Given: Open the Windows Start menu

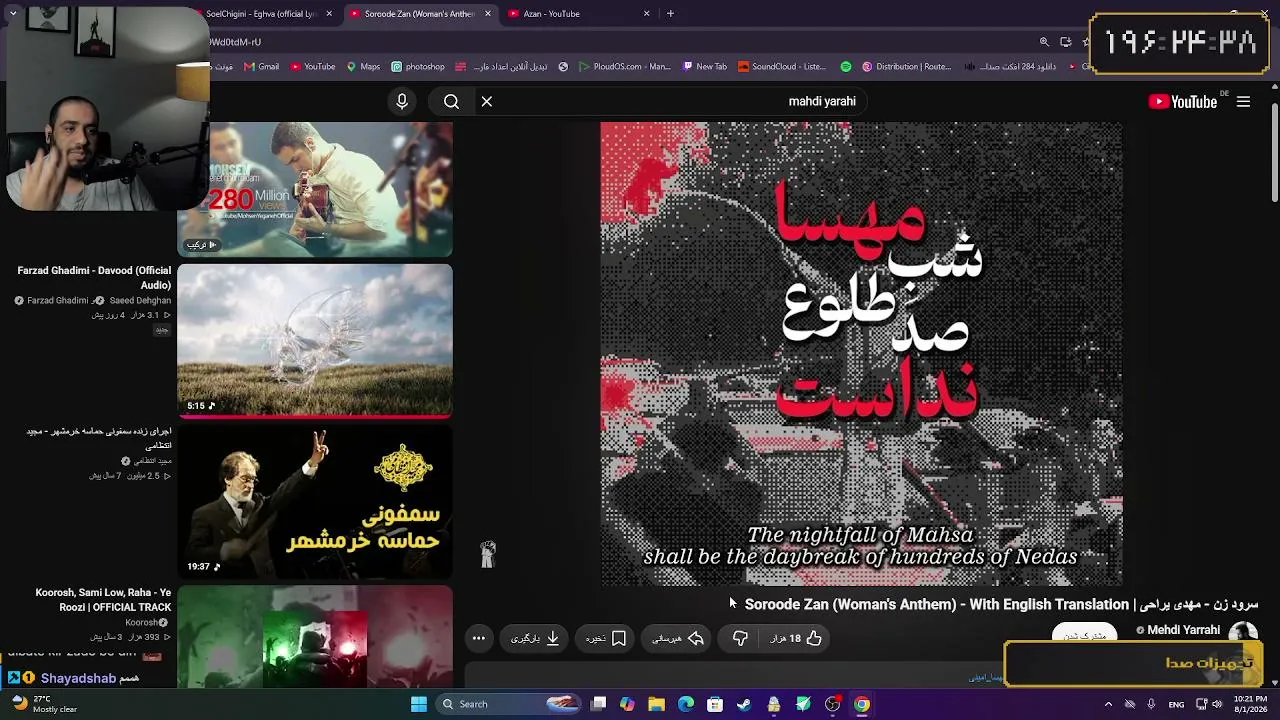Looking at the screenshot, I should pyautogui.click(x=419, y=704).
